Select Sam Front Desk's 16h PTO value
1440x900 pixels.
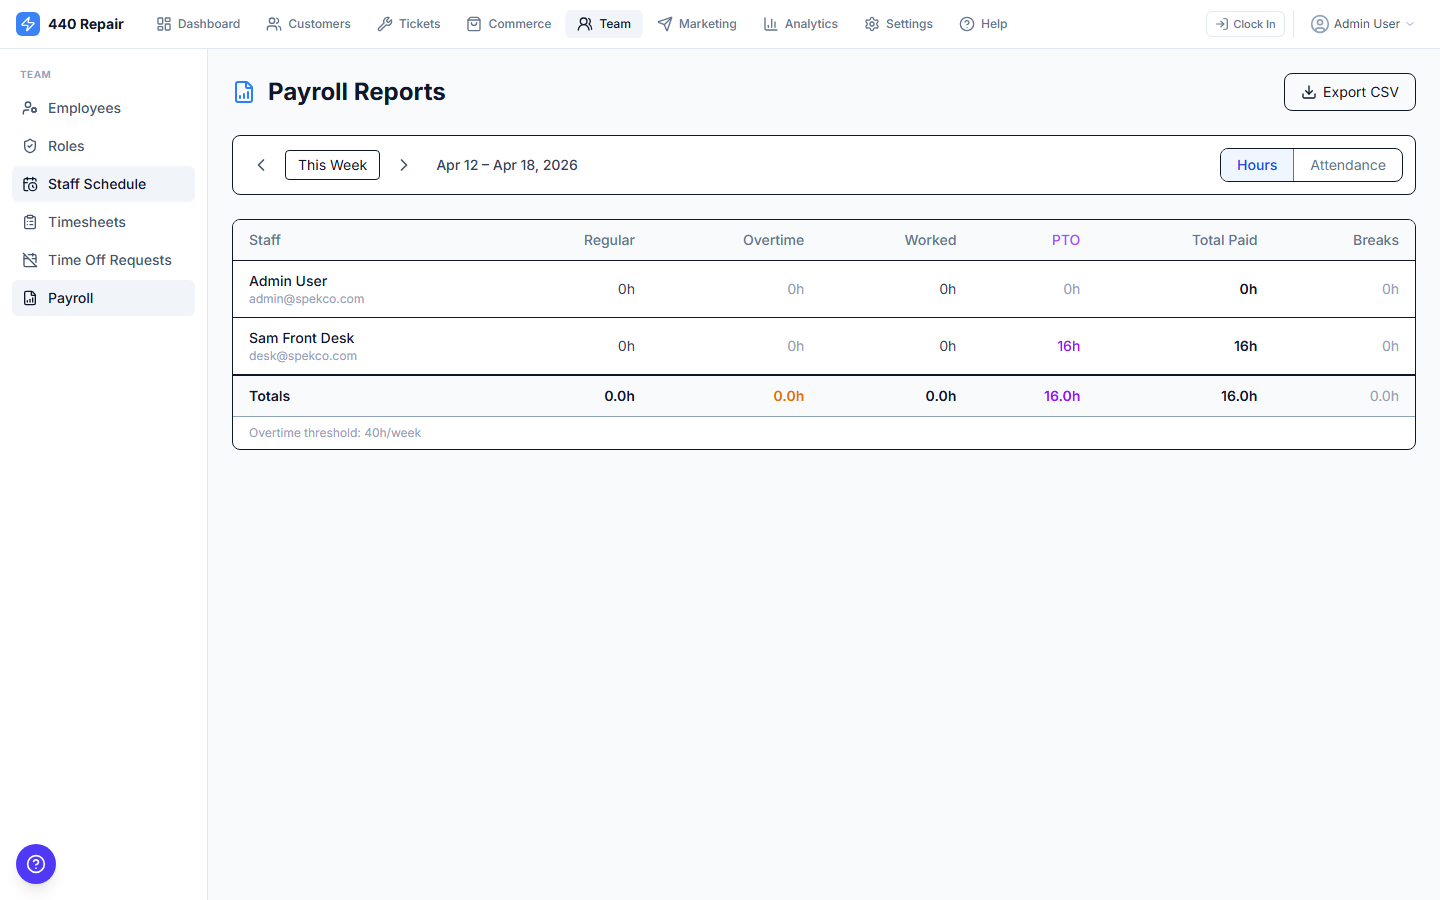click(x=1068, y=345)
